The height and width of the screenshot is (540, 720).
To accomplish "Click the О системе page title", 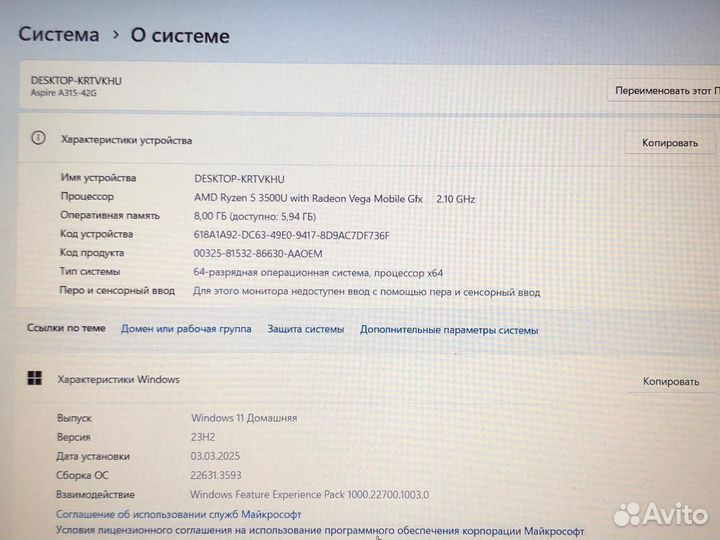I will [180, 36].
